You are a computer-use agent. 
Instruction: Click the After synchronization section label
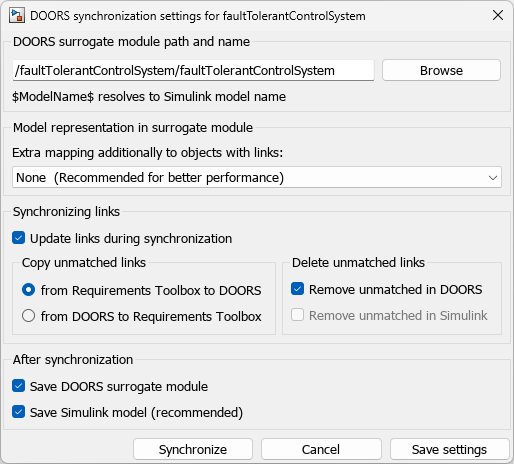coord(73,360)
